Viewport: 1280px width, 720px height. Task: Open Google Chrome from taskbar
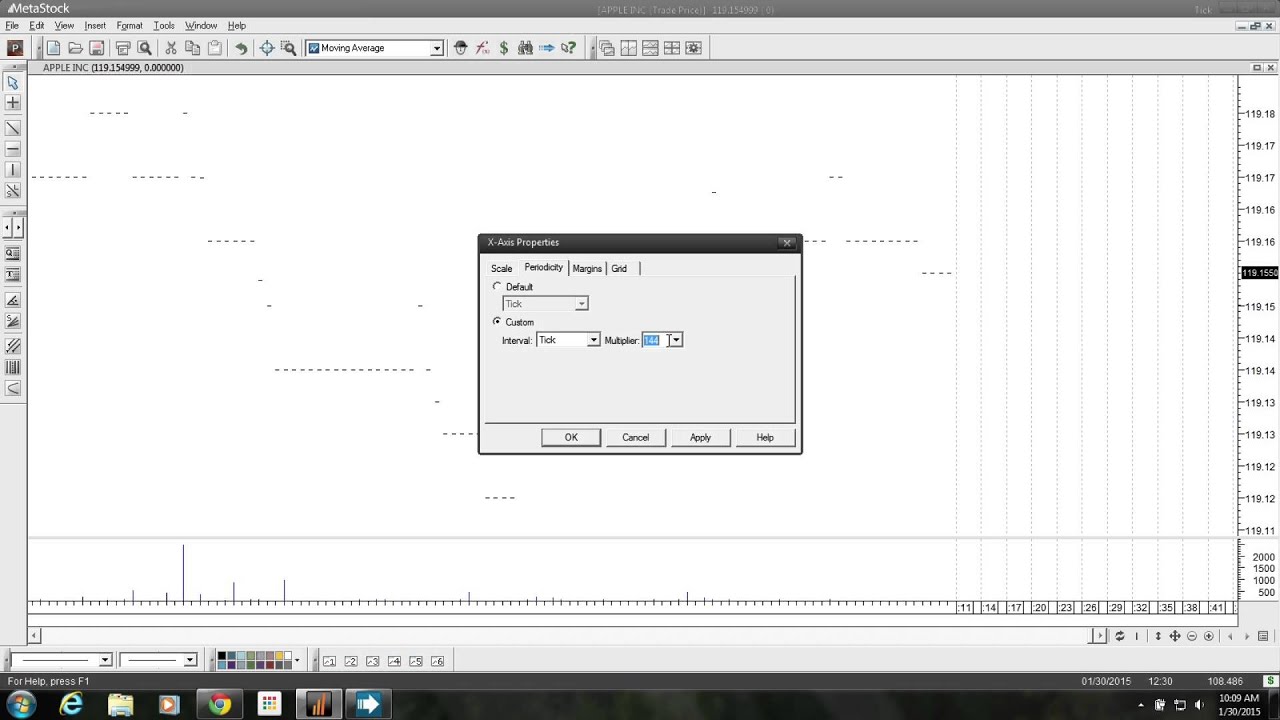[x=219, y=705]
